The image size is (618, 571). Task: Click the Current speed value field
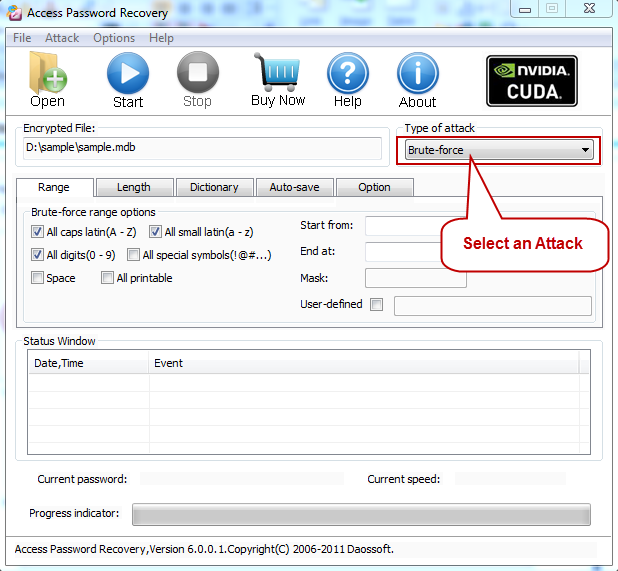(510, 479)
